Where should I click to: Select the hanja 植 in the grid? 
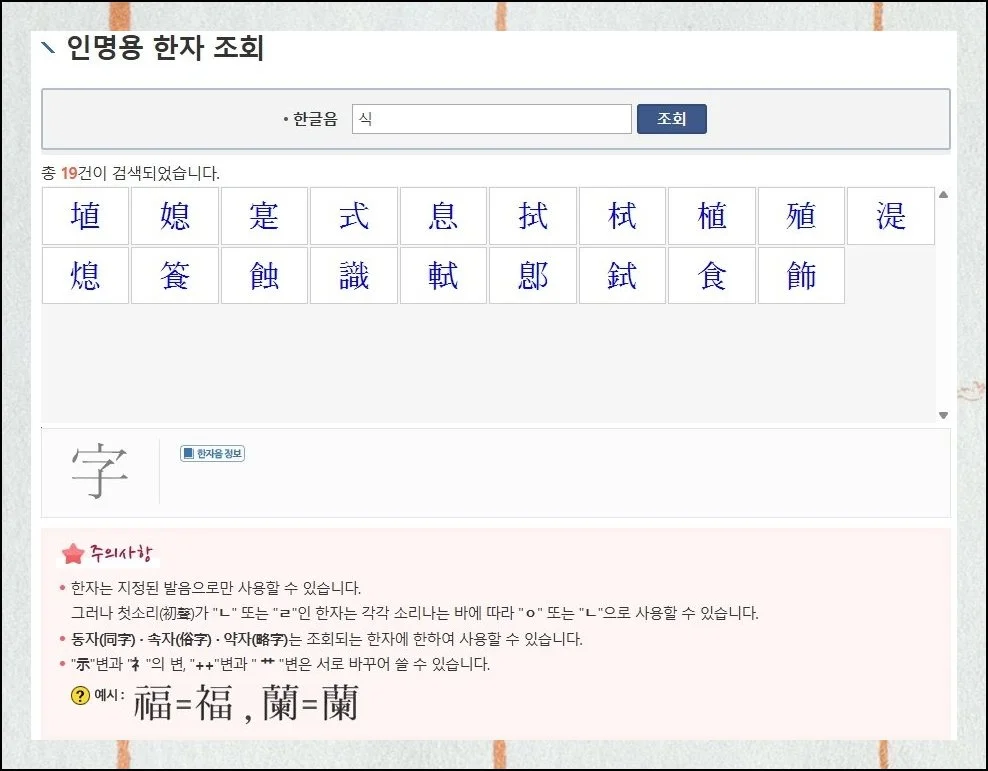(x=712, y=215)
